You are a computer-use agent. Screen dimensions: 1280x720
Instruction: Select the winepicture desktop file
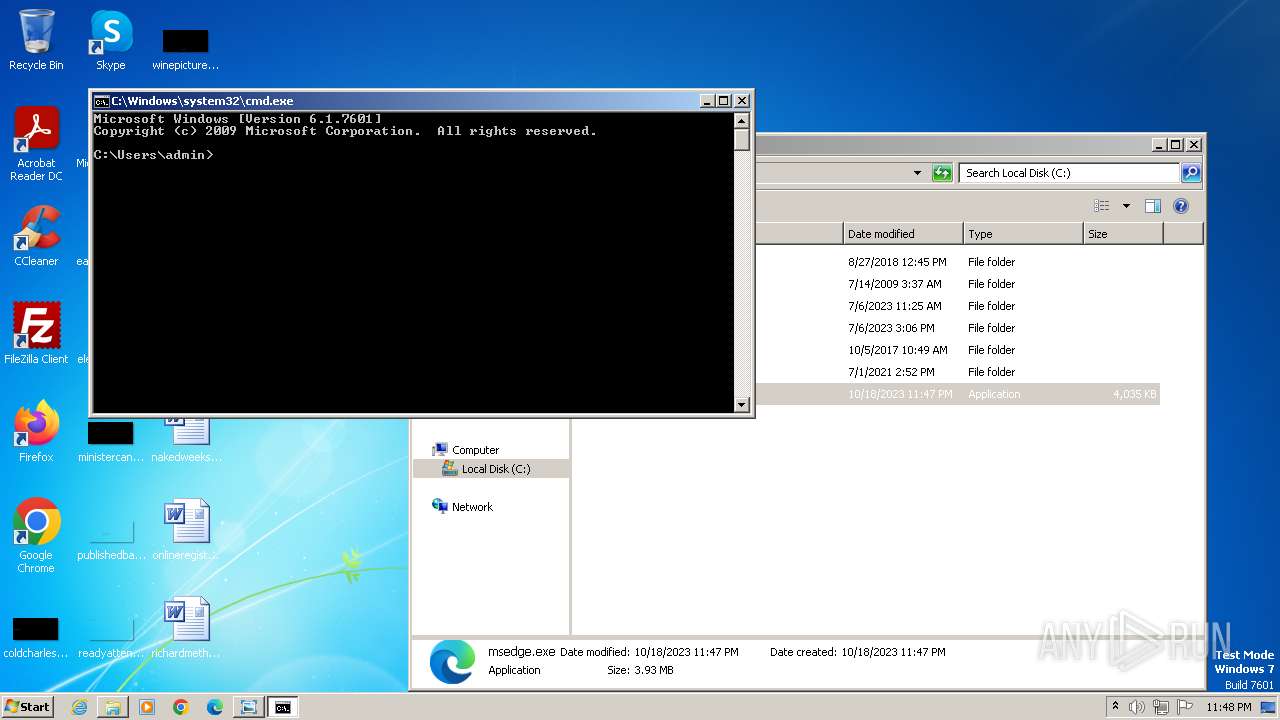click(x=185, y=49)
